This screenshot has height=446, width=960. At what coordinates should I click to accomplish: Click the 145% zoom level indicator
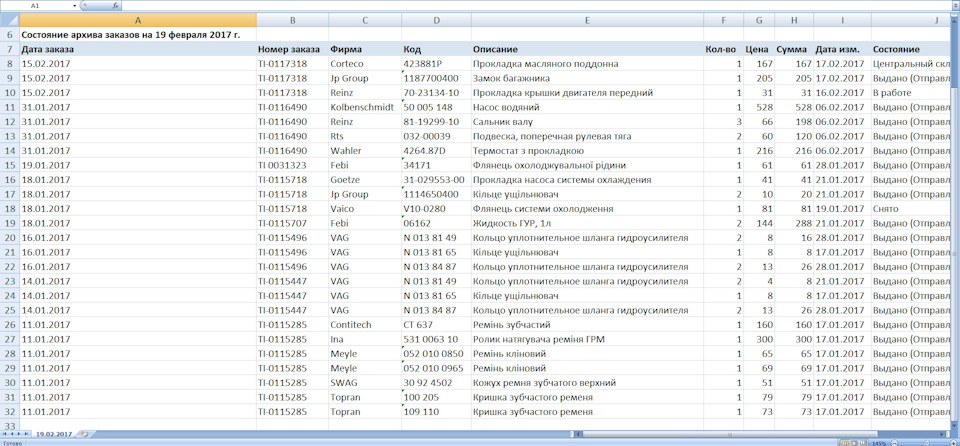click(x=878, y=442)
